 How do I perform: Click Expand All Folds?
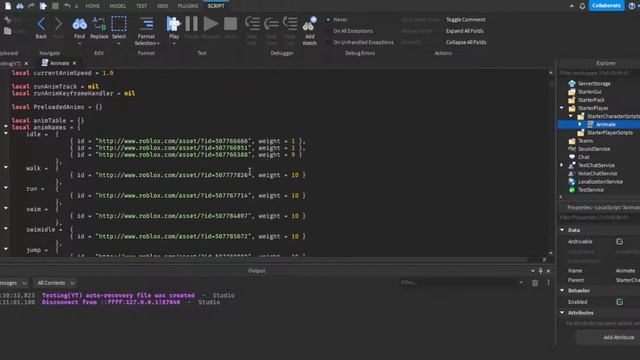[x=464, y=31]
